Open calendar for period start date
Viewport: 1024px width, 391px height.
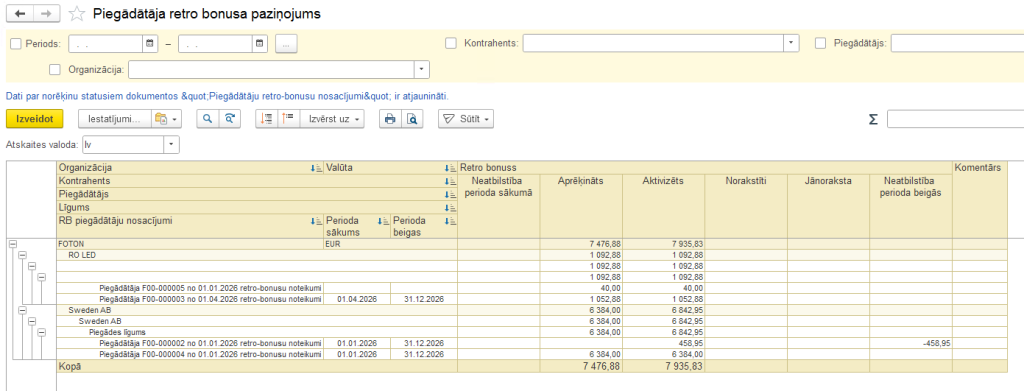pyautogui.click(x=150, y=44)
